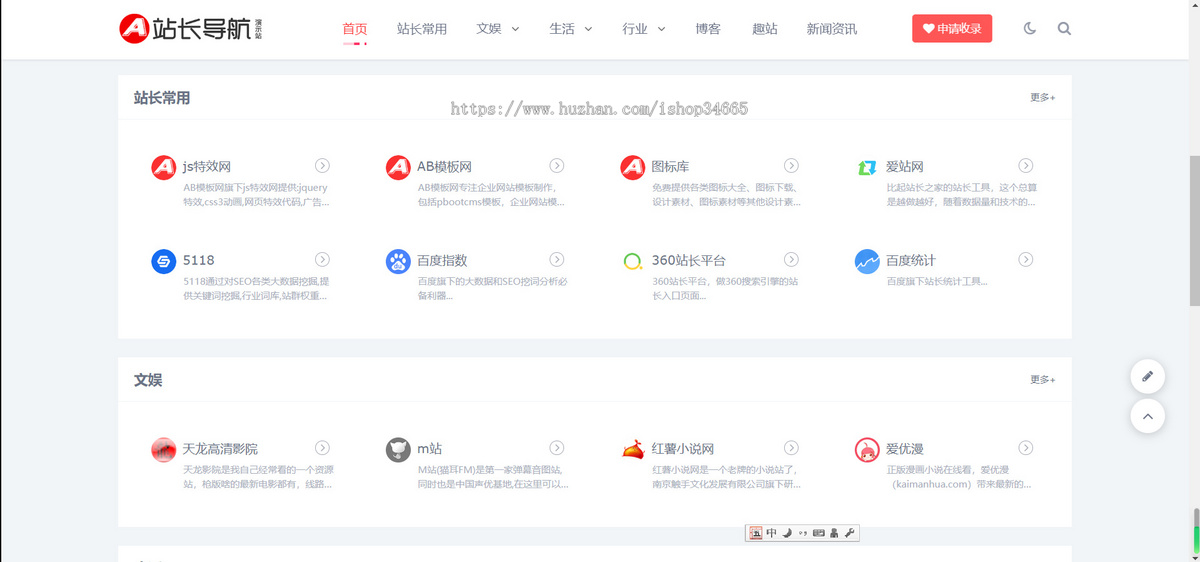Go to 百度指数 via its arrow icon
The width and height of the screenshot is (1200, 562).
pyautogui.click(x=557, y=259)
